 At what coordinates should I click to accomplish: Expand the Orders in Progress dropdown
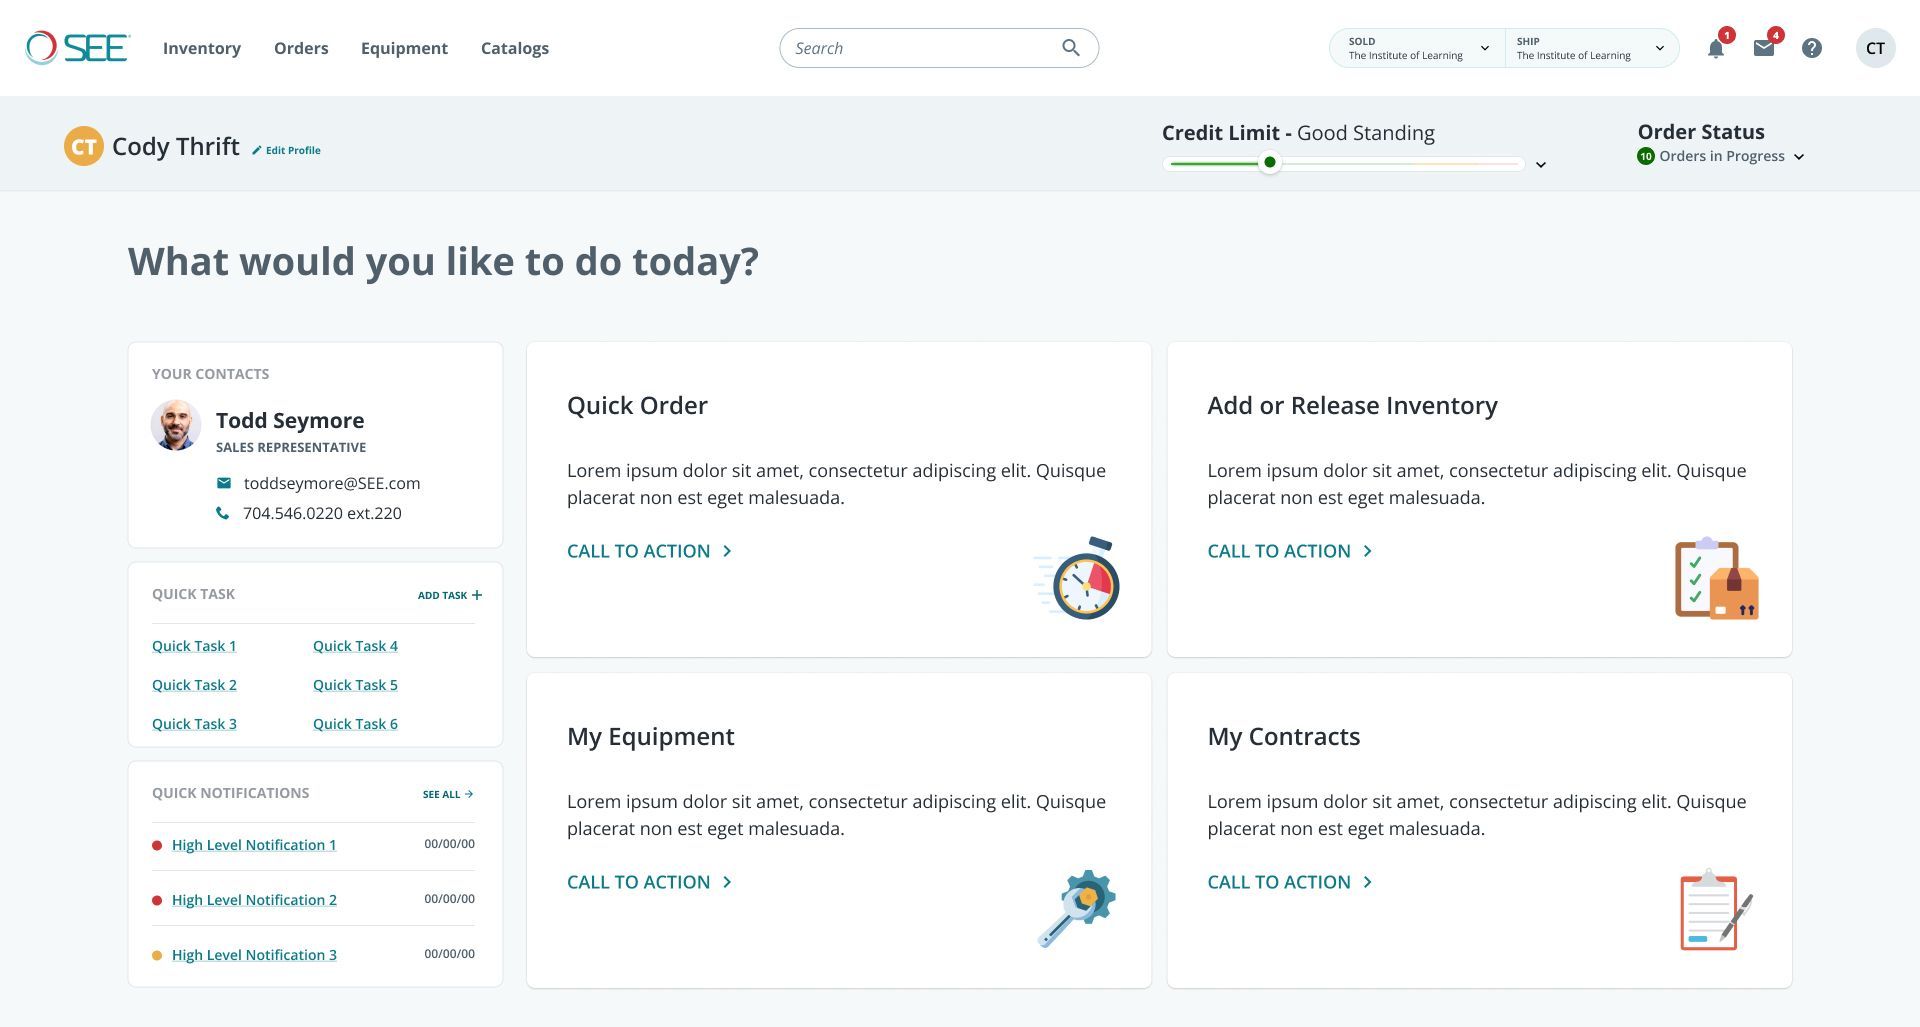(1798, 157)
